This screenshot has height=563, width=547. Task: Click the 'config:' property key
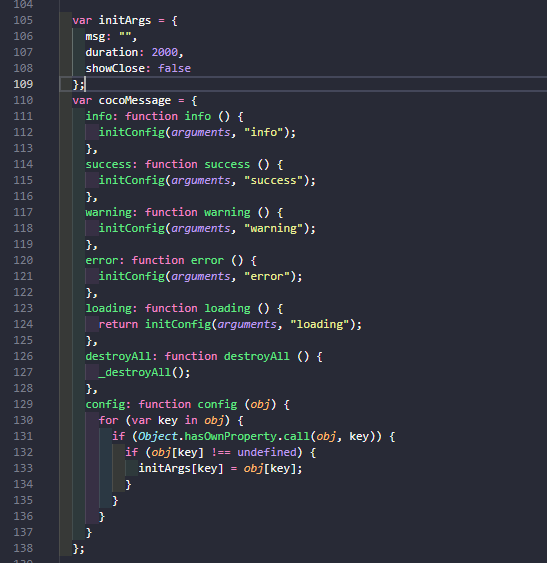click(x=108, y=404)
